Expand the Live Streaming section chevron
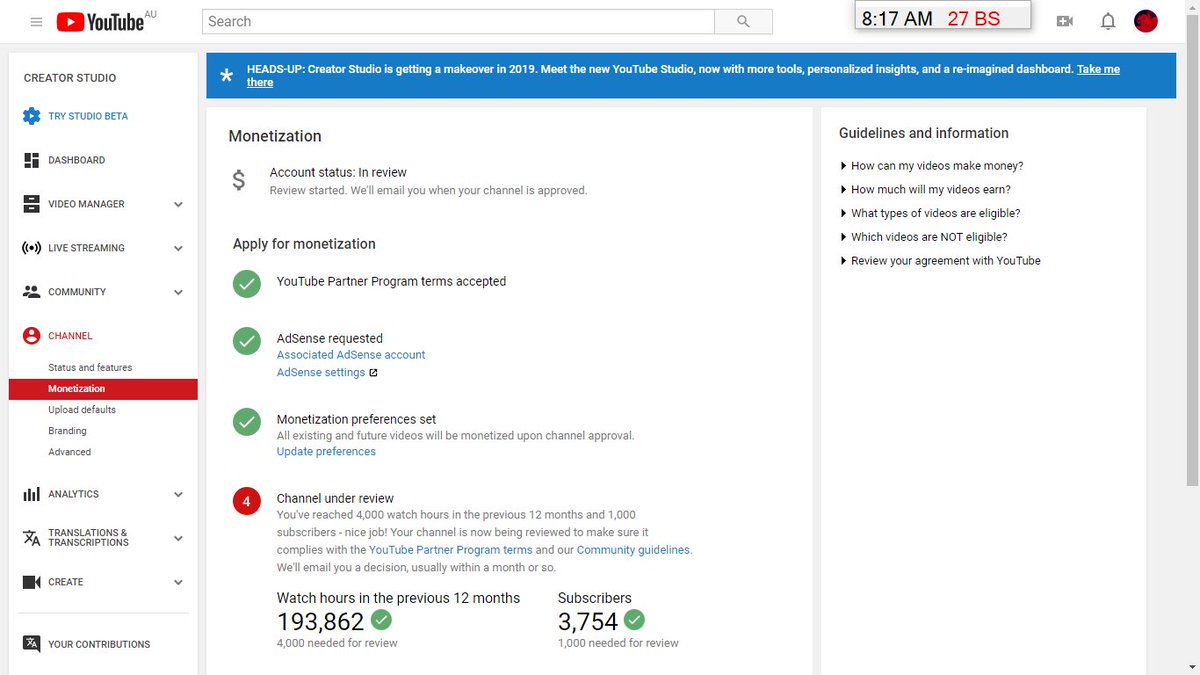 coord(178,249)
